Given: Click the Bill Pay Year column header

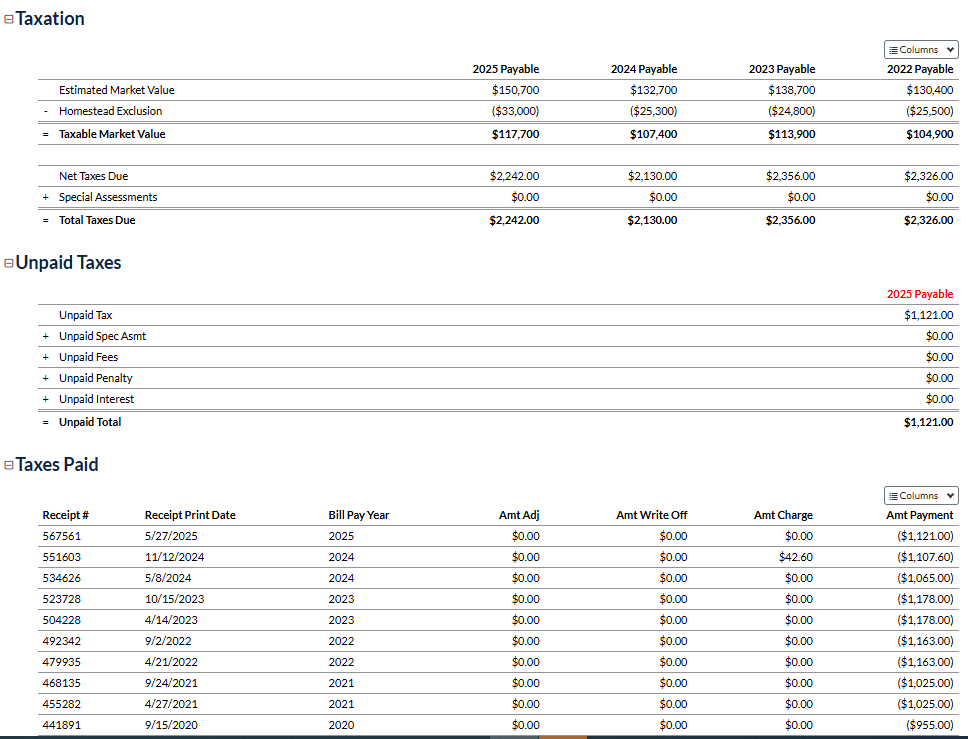Looking at the screenshot, I should point(359,515).
